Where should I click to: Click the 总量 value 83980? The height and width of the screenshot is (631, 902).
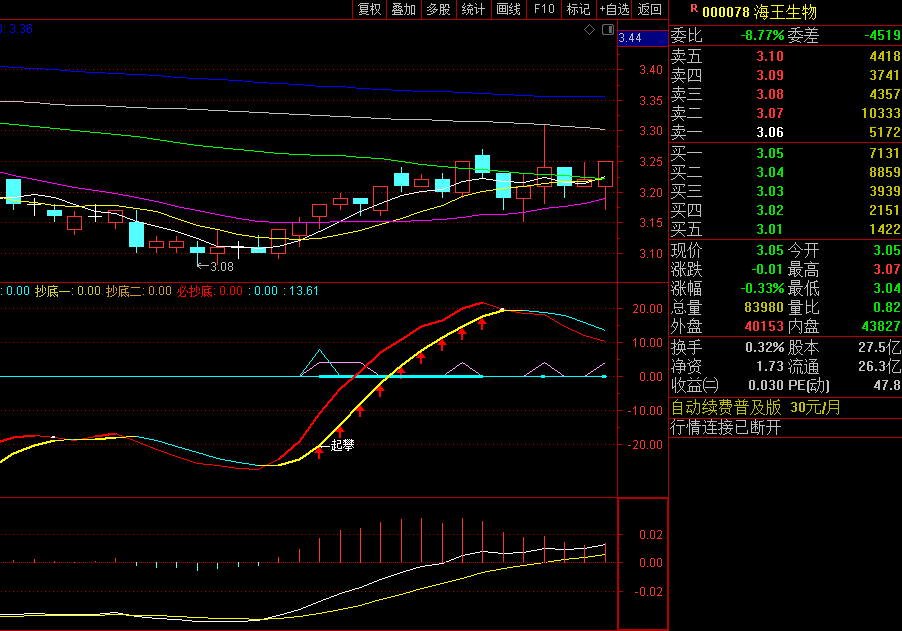tap(764, 307)
